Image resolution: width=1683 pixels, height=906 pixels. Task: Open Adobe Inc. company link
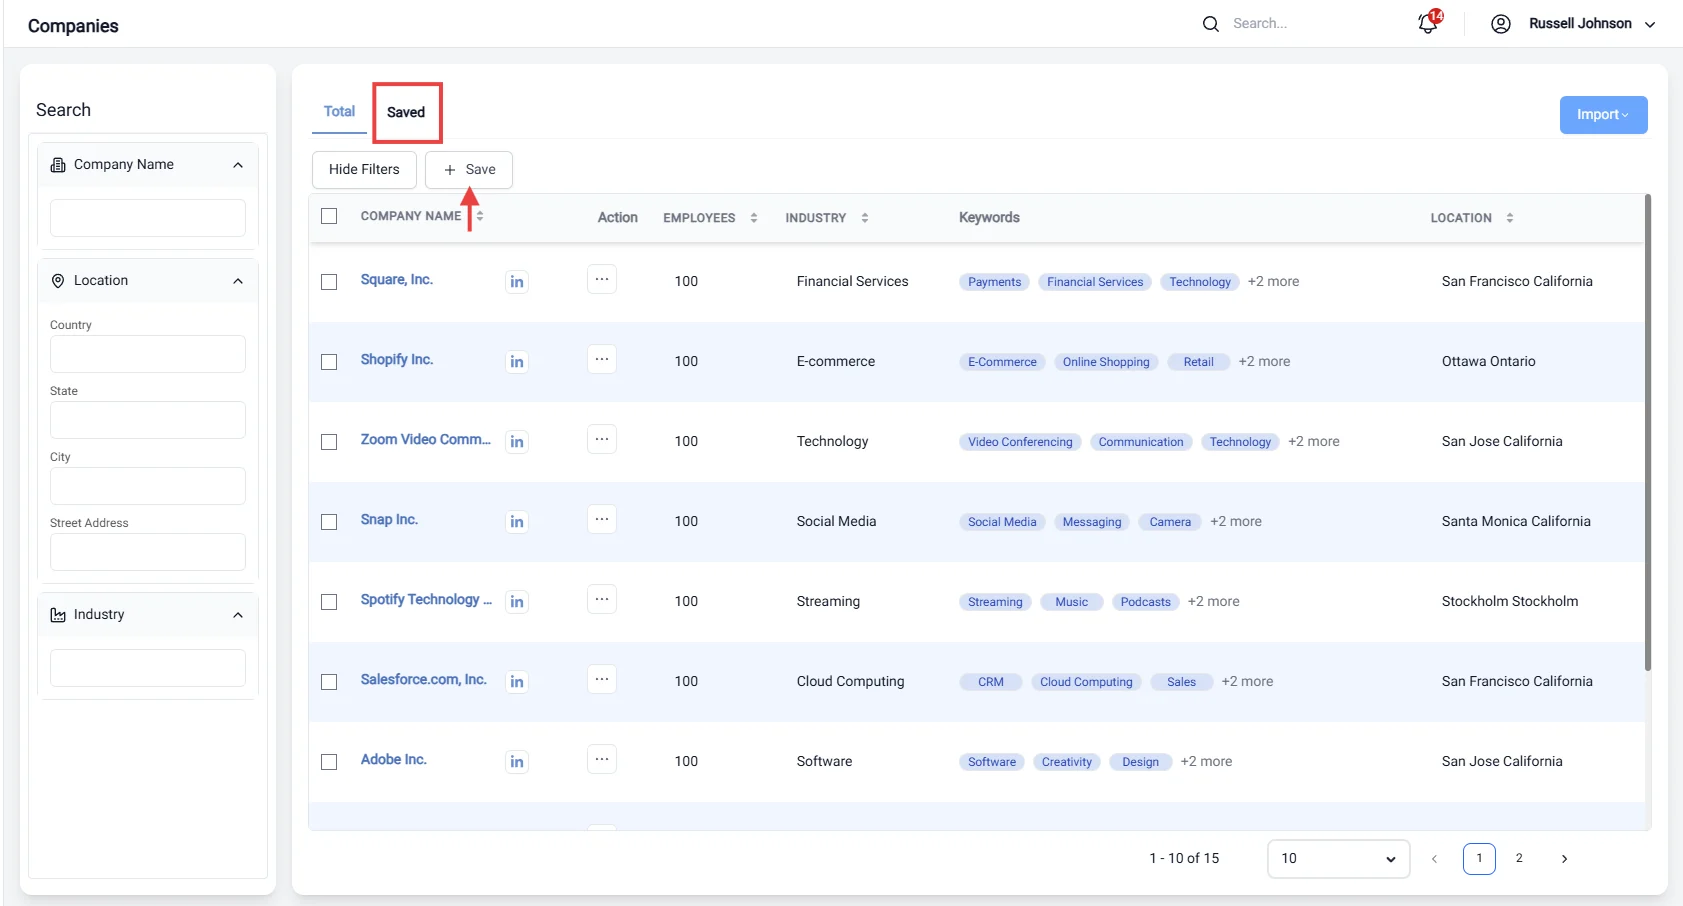(394, 760)
